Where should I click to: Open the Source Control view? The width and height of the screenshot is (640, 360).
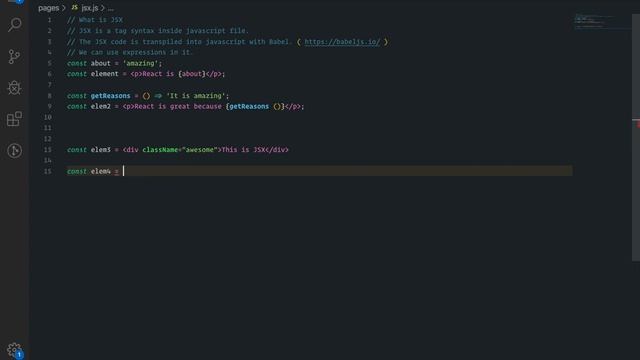pos(14,56)
